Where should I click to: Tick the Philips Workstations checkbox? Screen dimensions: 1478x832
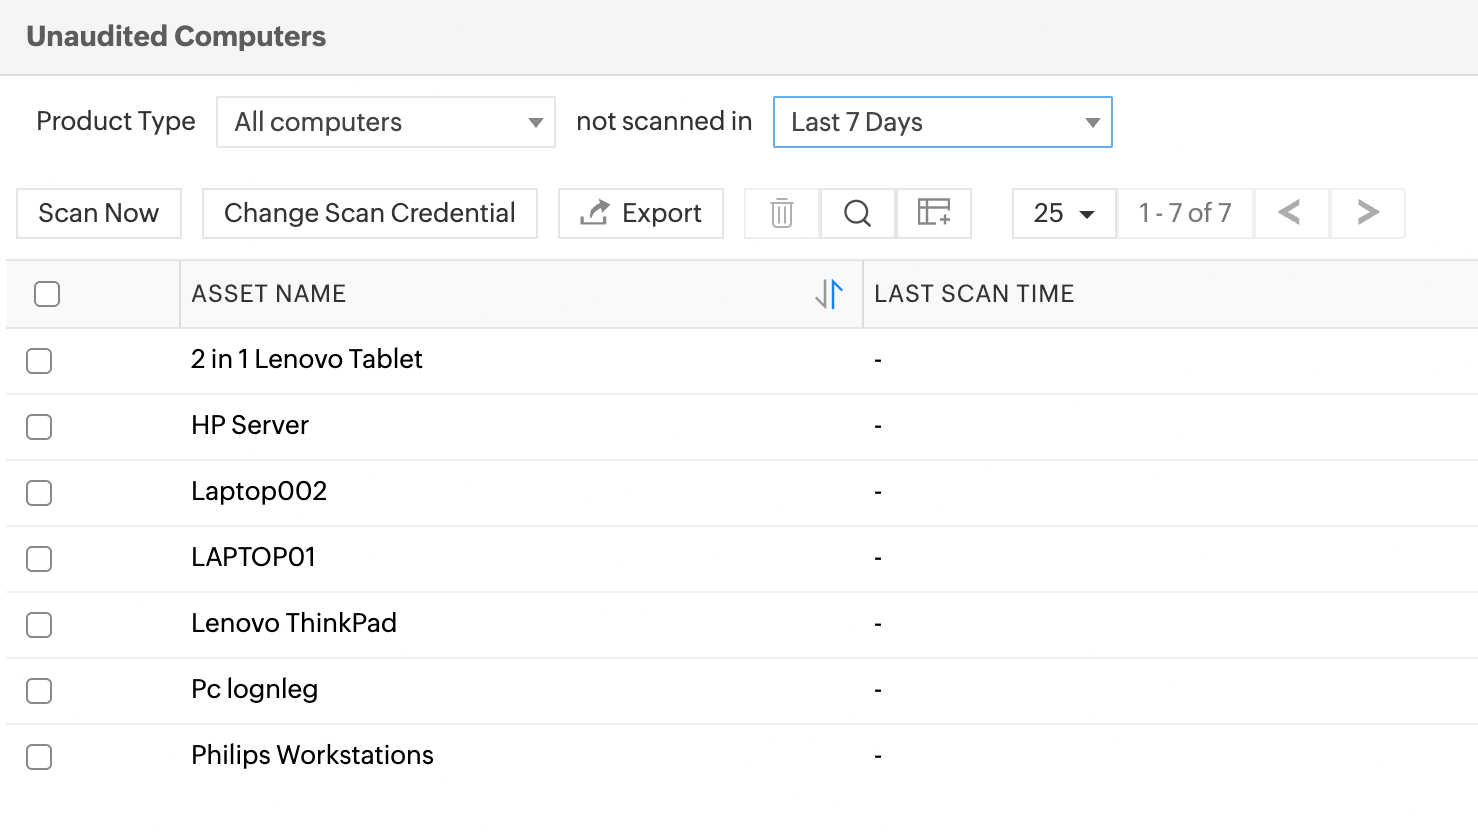pyautogui.click(x=39, y=757)
